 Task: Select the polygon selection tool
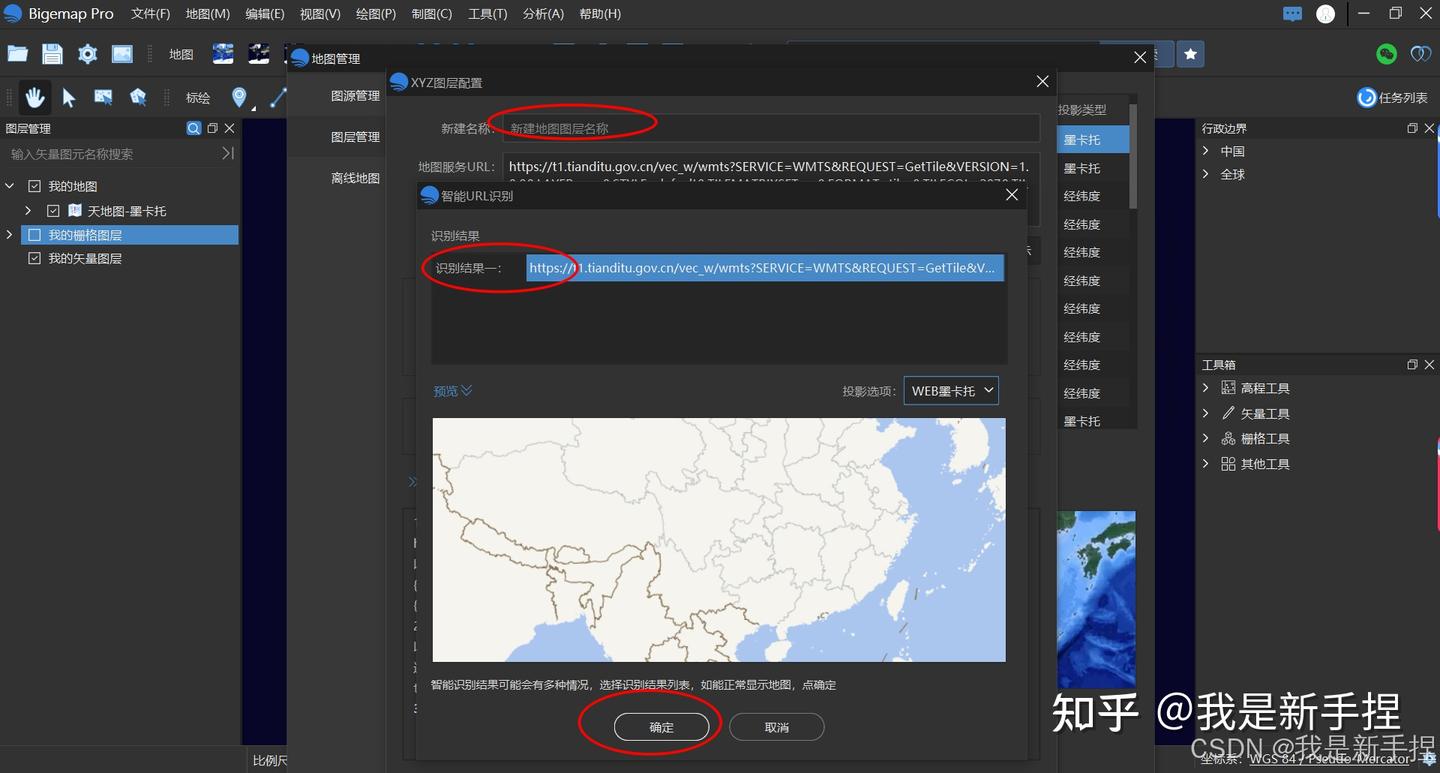coord(138,96)
